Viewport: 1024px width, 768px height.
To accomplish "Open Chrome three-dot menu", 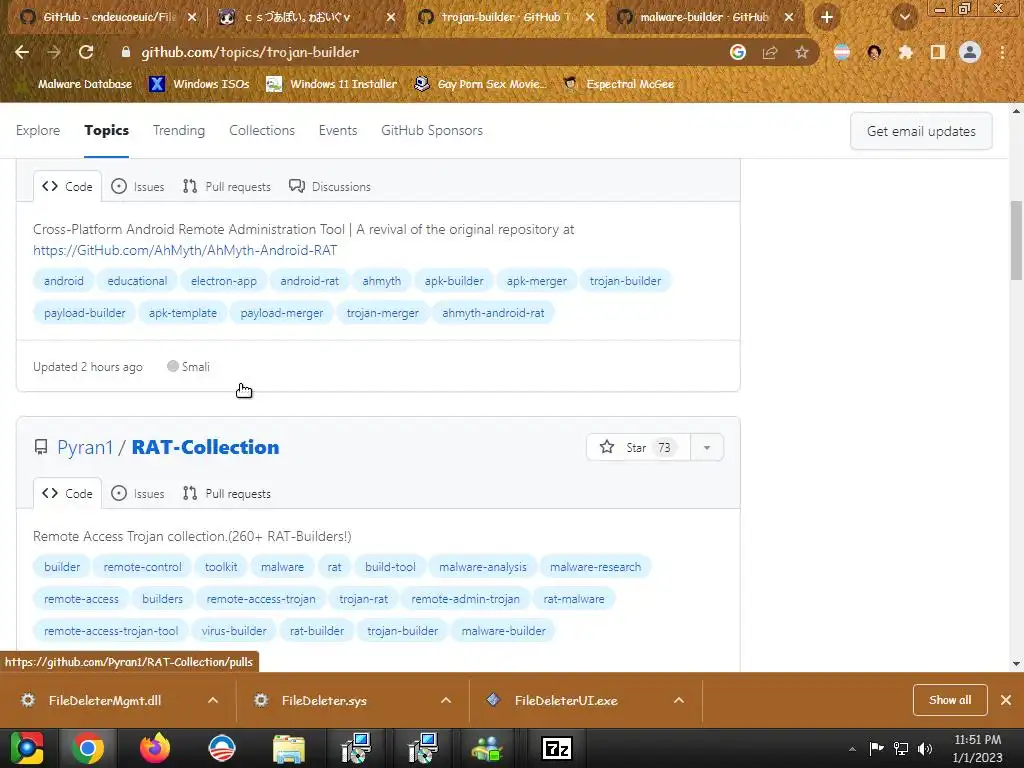I will [1002, 52].
